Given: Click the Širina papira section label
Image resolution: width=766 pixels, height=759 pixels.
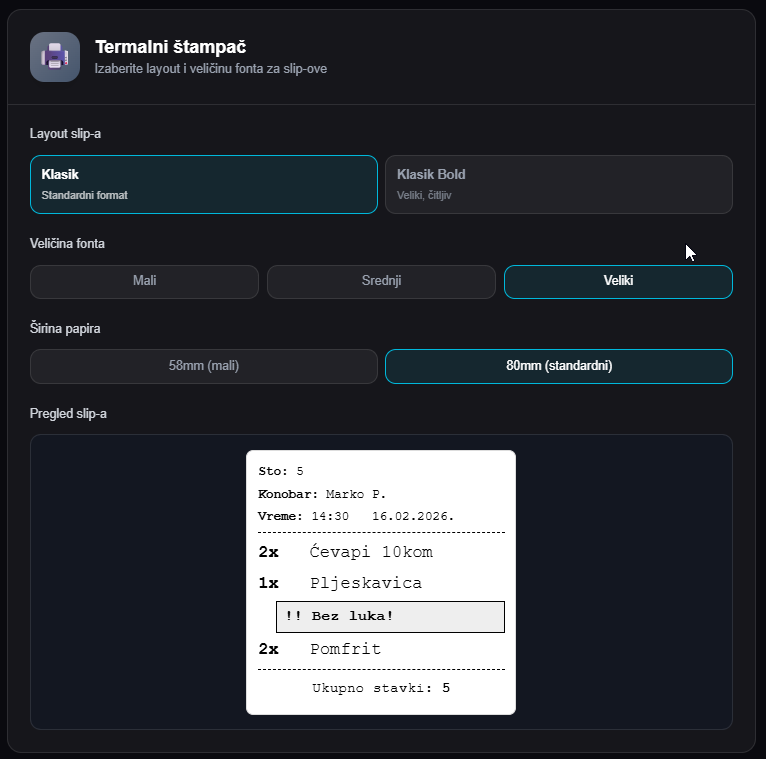Looking at the screenshot, I should tap(65, 328).
